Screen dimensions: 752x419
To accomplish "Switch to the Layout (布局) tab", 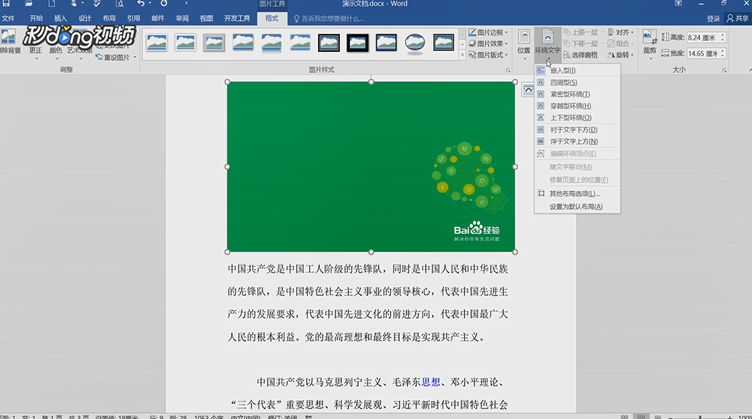I will click(109, 18).
